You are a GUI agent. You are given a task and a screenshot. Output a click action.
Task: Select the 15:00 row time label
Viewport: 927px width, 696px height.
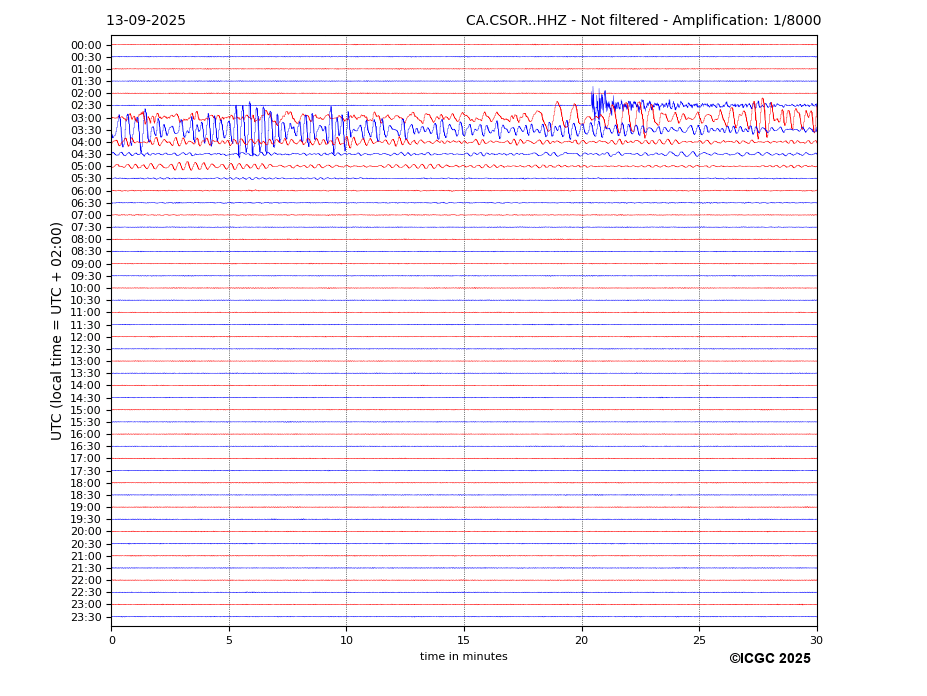tap(86, 411)
